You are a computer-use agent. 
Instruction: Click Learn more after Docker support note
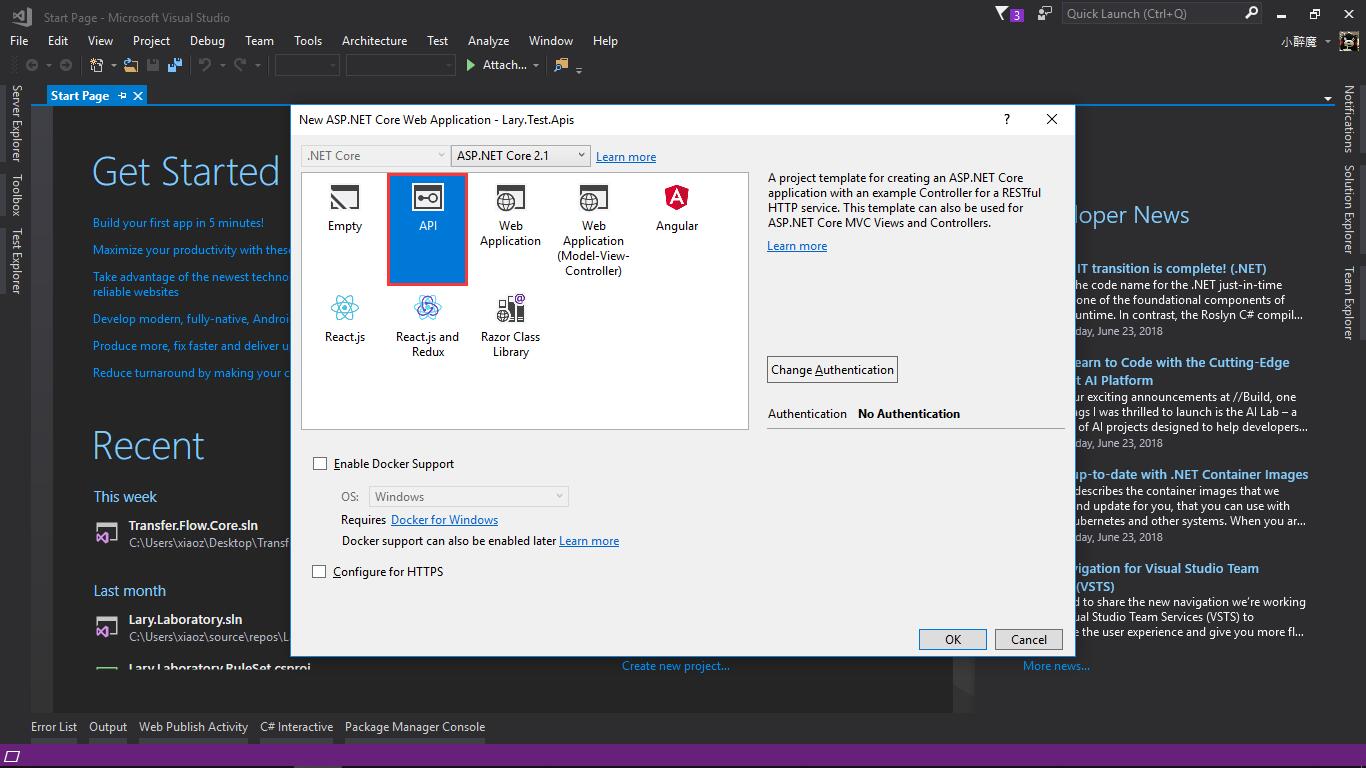(x=589, y=541)
